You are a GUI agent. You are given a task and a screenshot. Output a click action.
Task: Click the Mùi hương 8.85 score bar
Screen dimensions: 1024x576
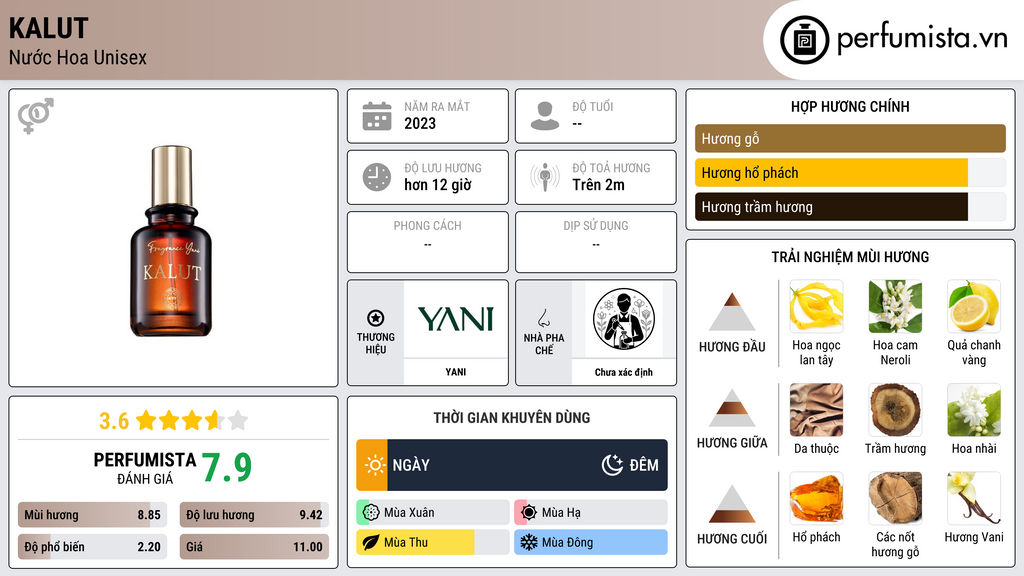93,515
